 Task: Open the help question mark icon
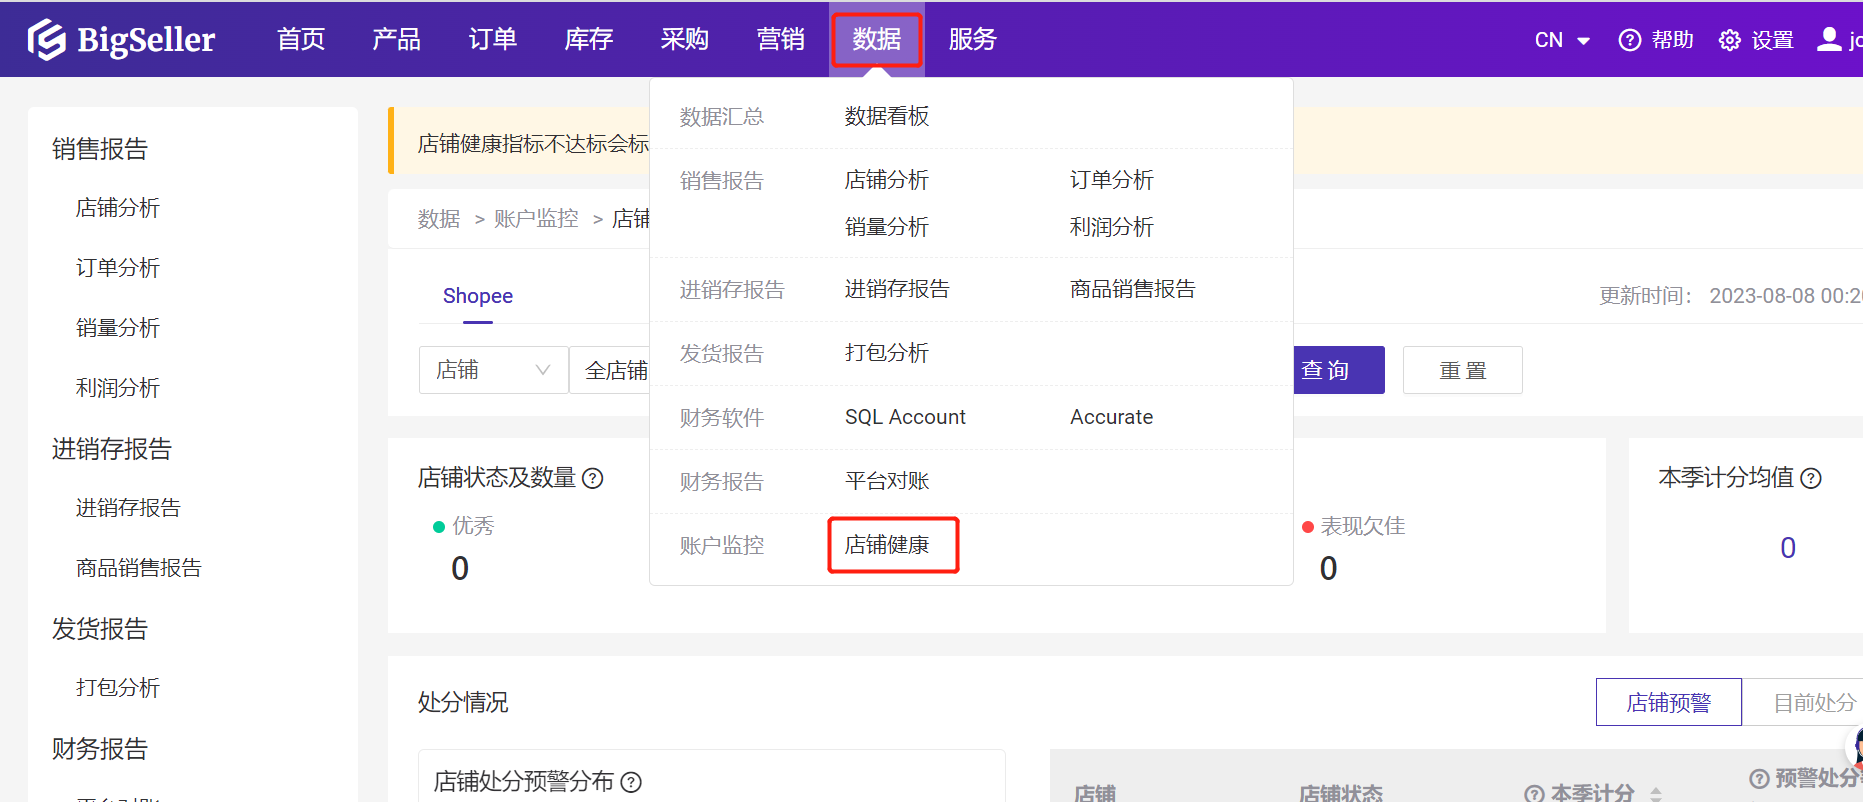[1629, 40]
